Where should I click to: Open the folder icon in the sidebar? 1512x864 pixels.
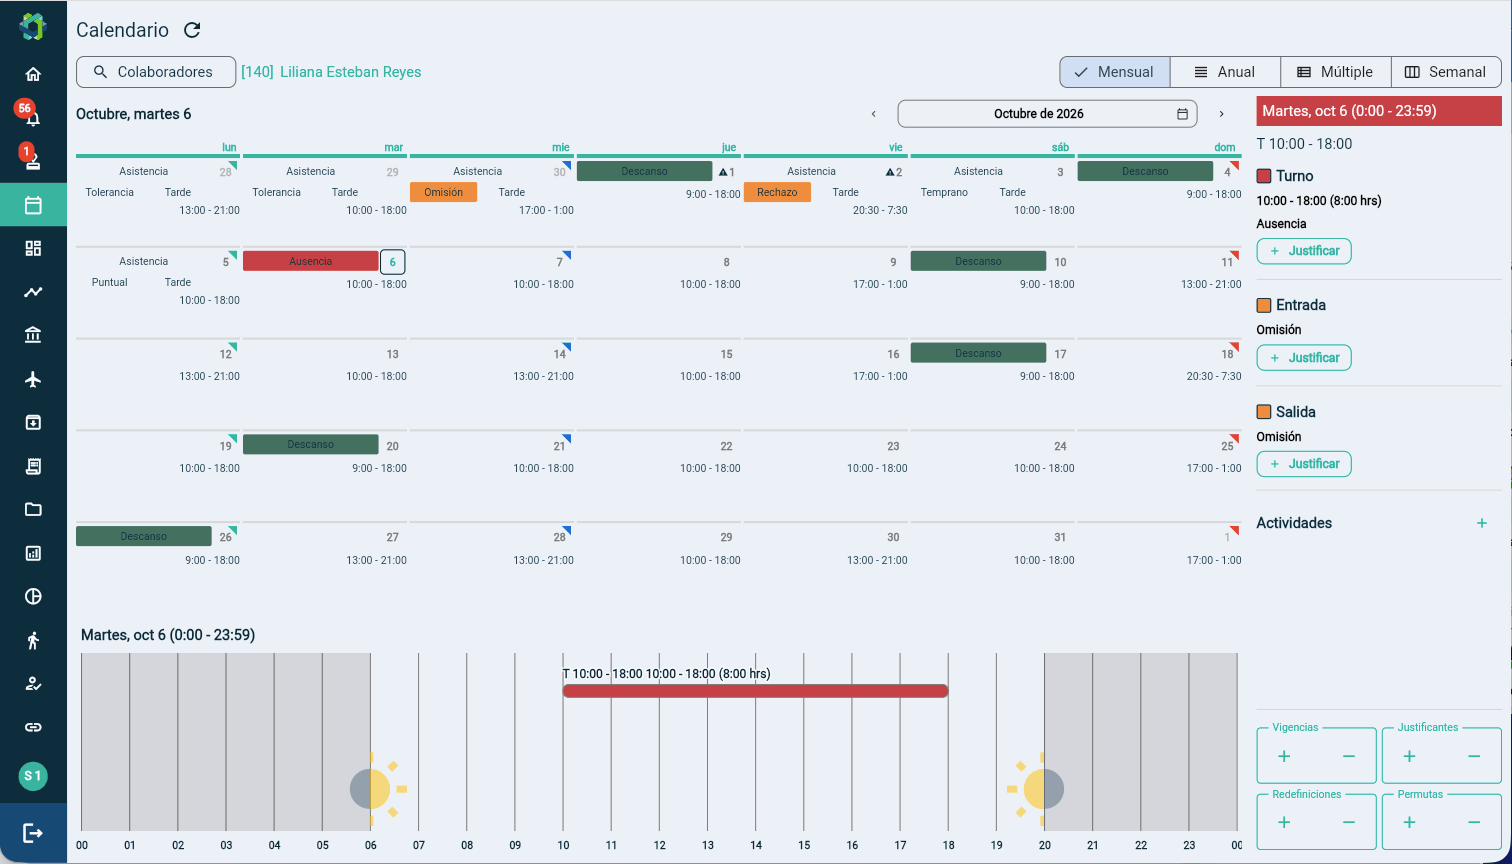33,509
